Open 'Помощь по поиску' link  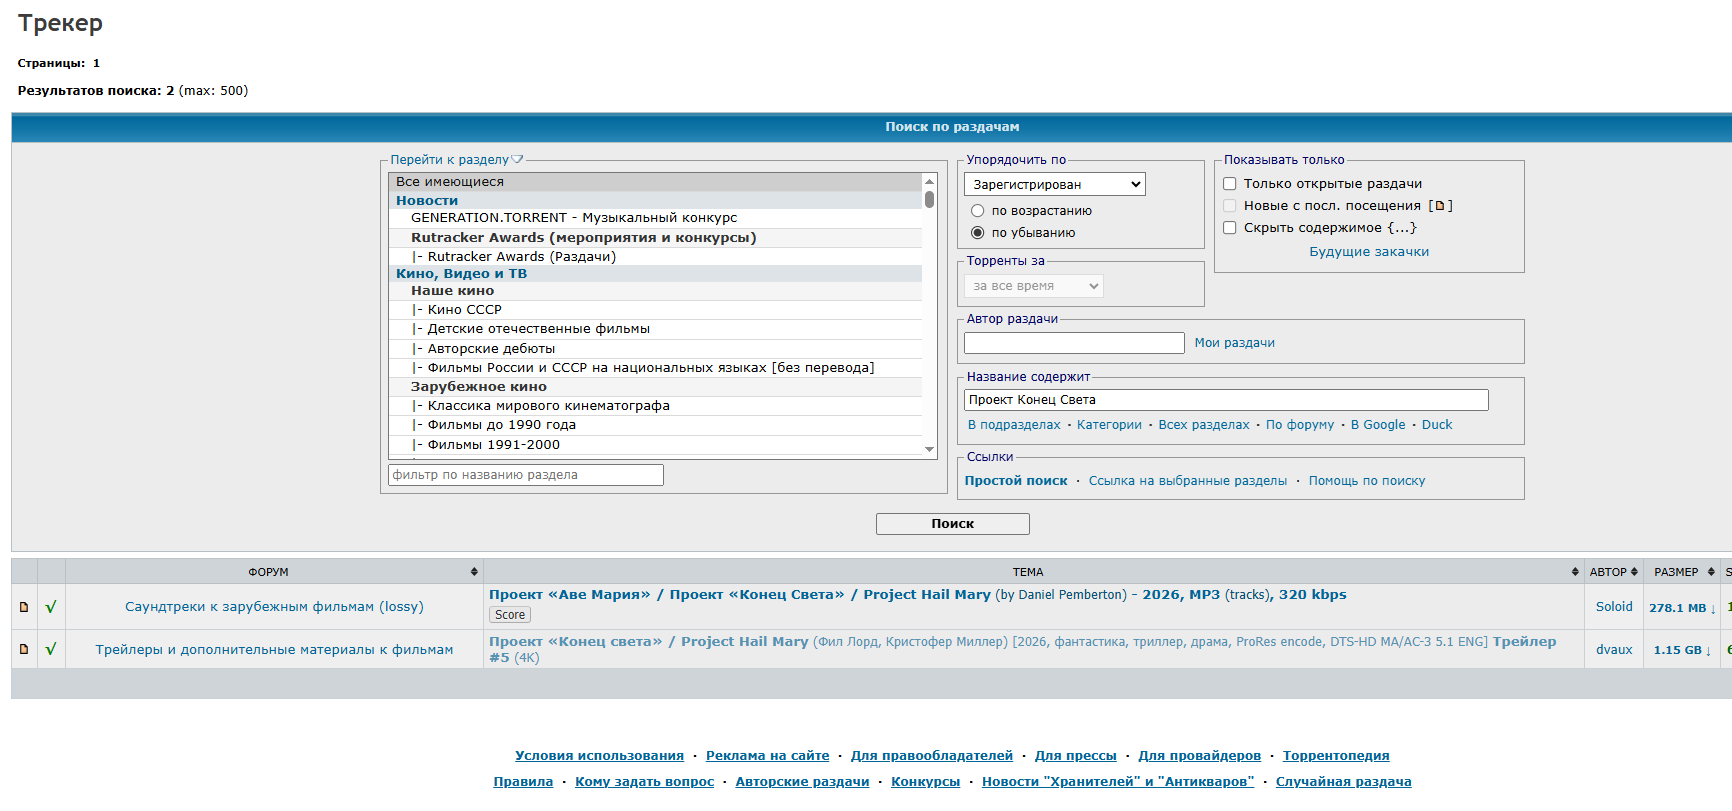pos(1367,481)
